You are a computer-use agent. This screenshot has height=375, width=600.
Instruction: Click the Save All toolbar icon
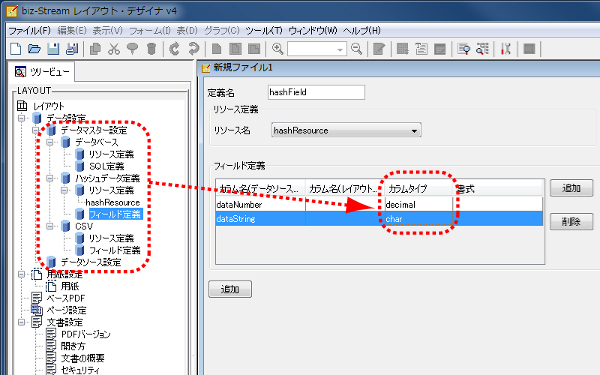pyautogui.click(x=72, y=49)
